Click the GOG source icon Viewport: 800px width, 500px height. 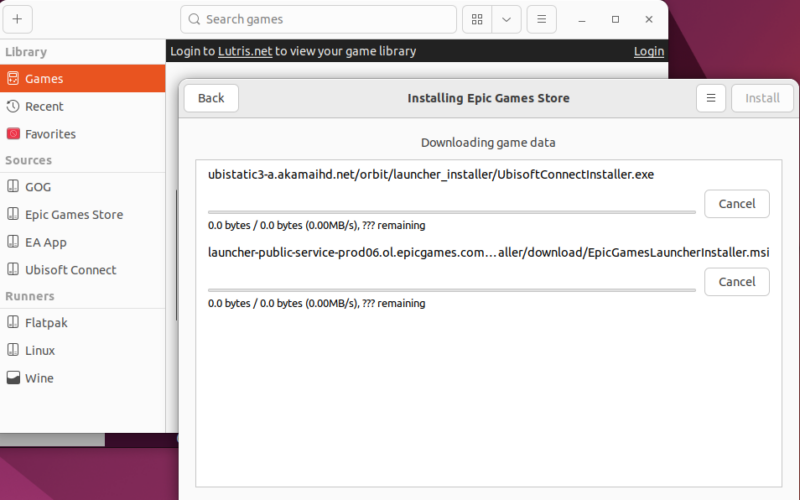[x=13, y=186]
